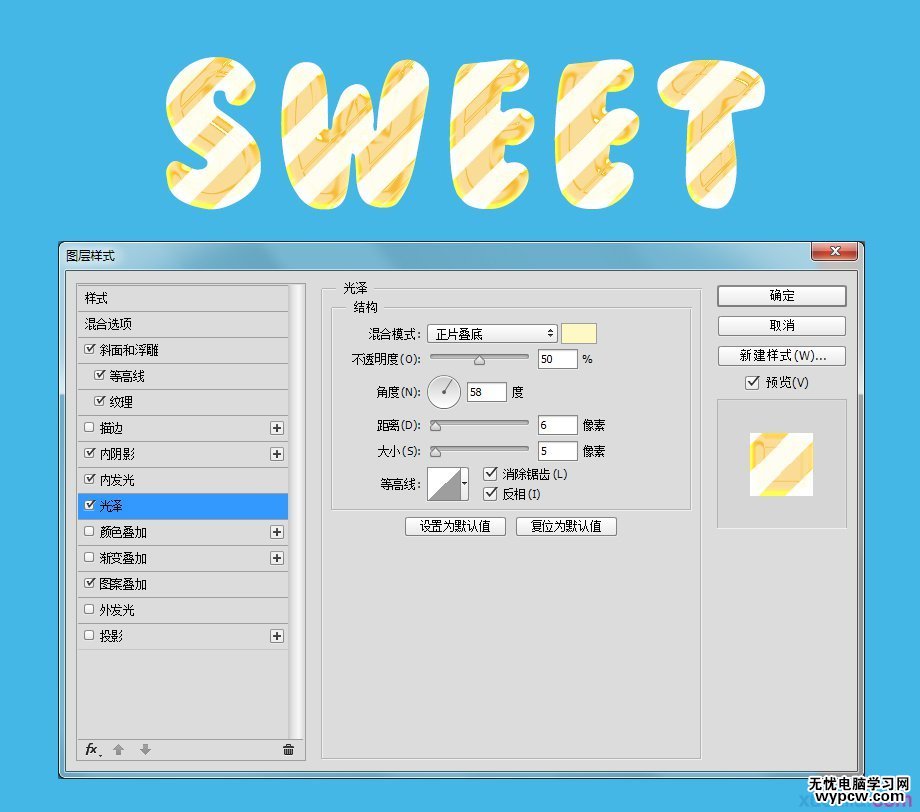This screenshot has width=920, height=812.
Task: Click the up arrow to move effect up
Action: point(117,749)
